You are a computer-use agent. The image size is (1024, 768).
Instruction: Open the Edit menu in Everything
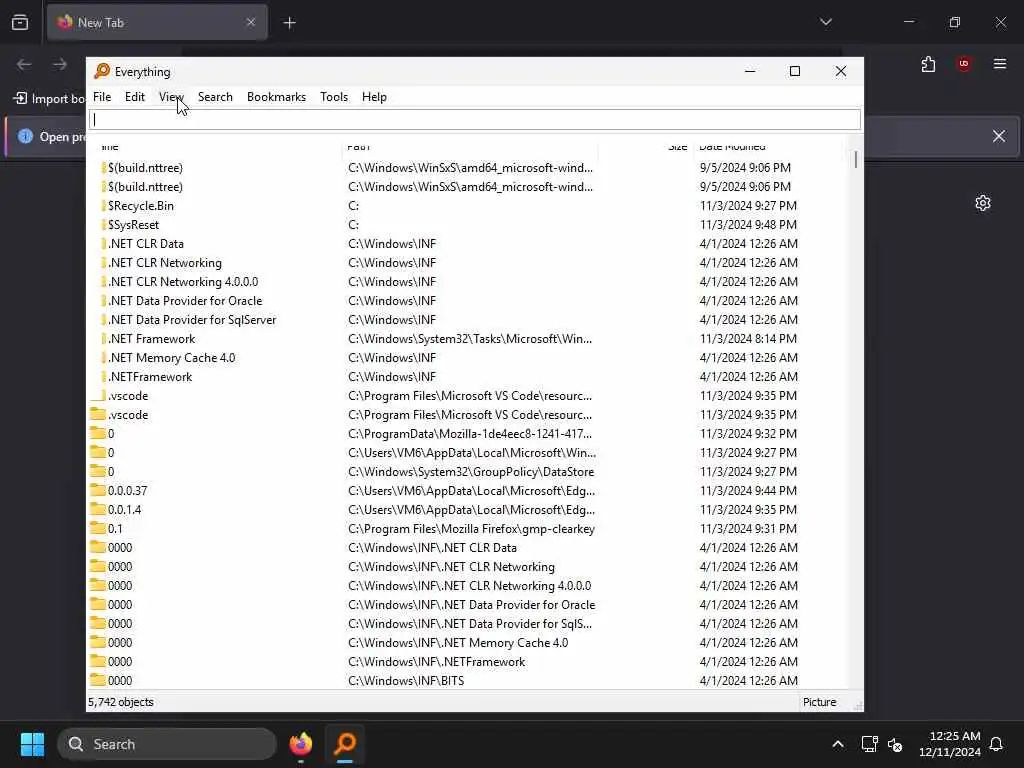coord(135,97)
